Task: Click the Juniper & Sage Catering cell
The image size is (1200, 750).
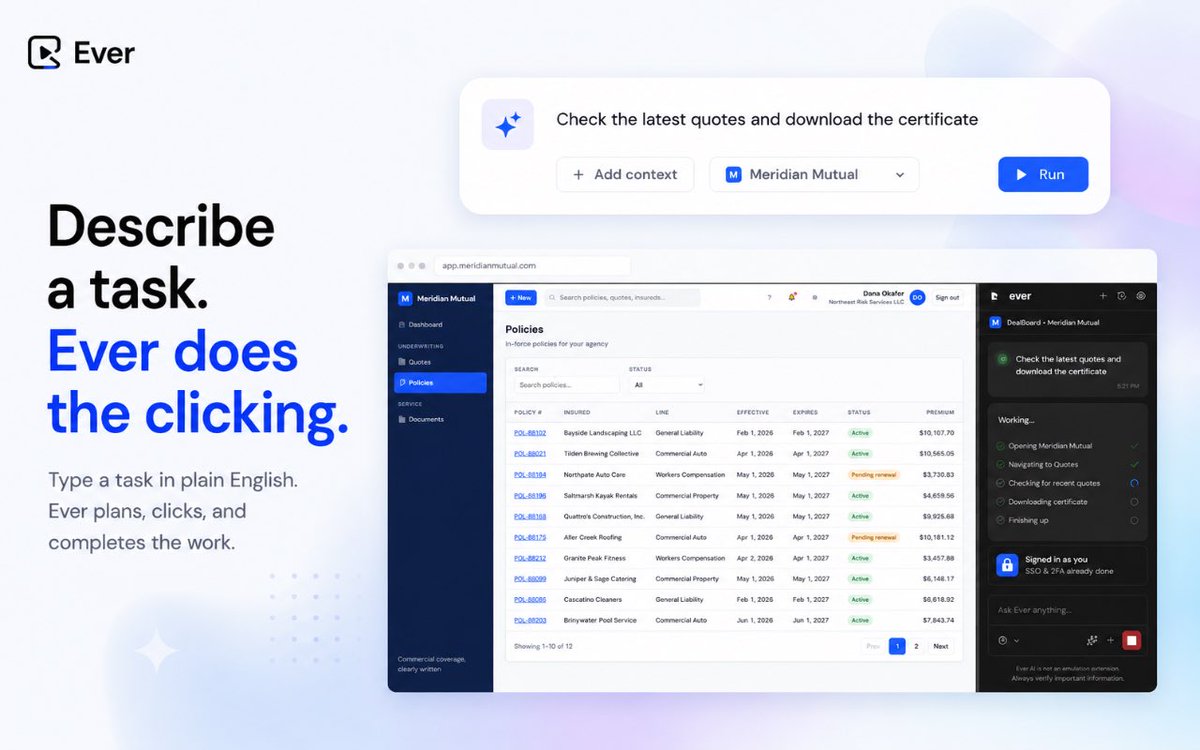Action: tap(601, 579)
